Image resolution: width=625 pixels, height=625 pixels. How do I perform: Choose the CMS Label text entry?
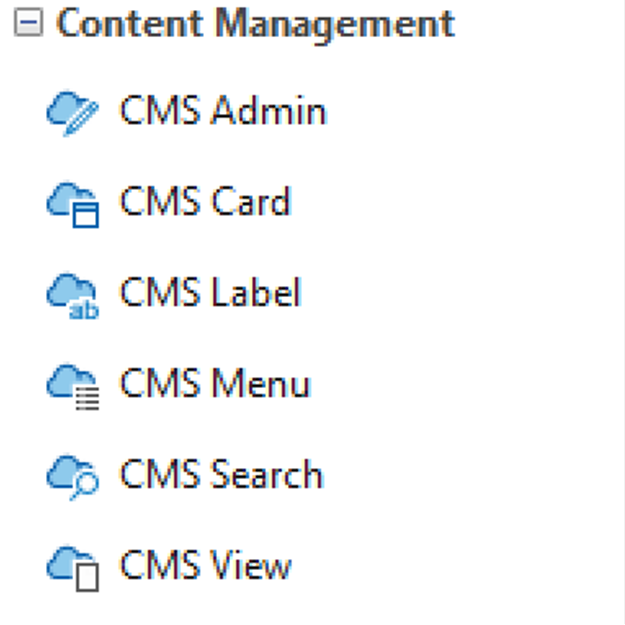click(210, 292)
